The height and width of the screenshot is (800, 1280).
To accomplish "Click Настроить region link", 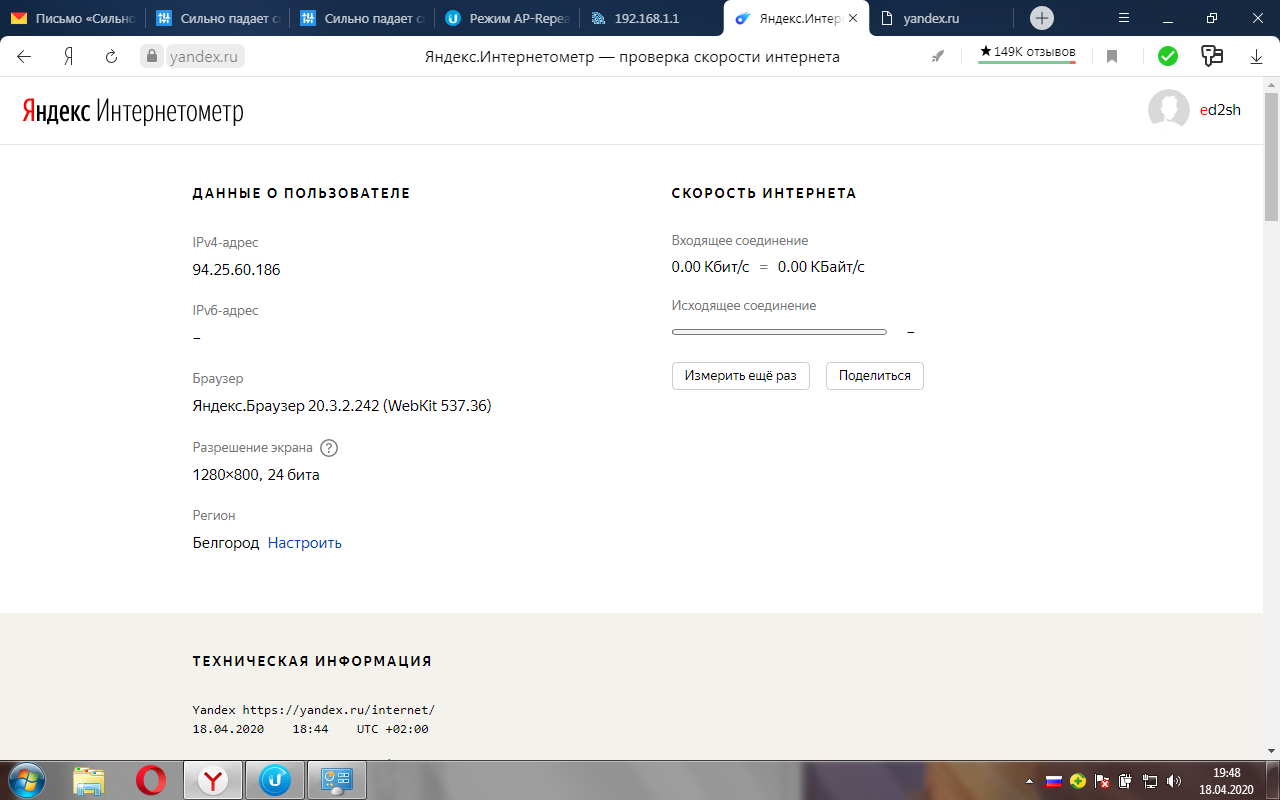I will pos(305,543).
